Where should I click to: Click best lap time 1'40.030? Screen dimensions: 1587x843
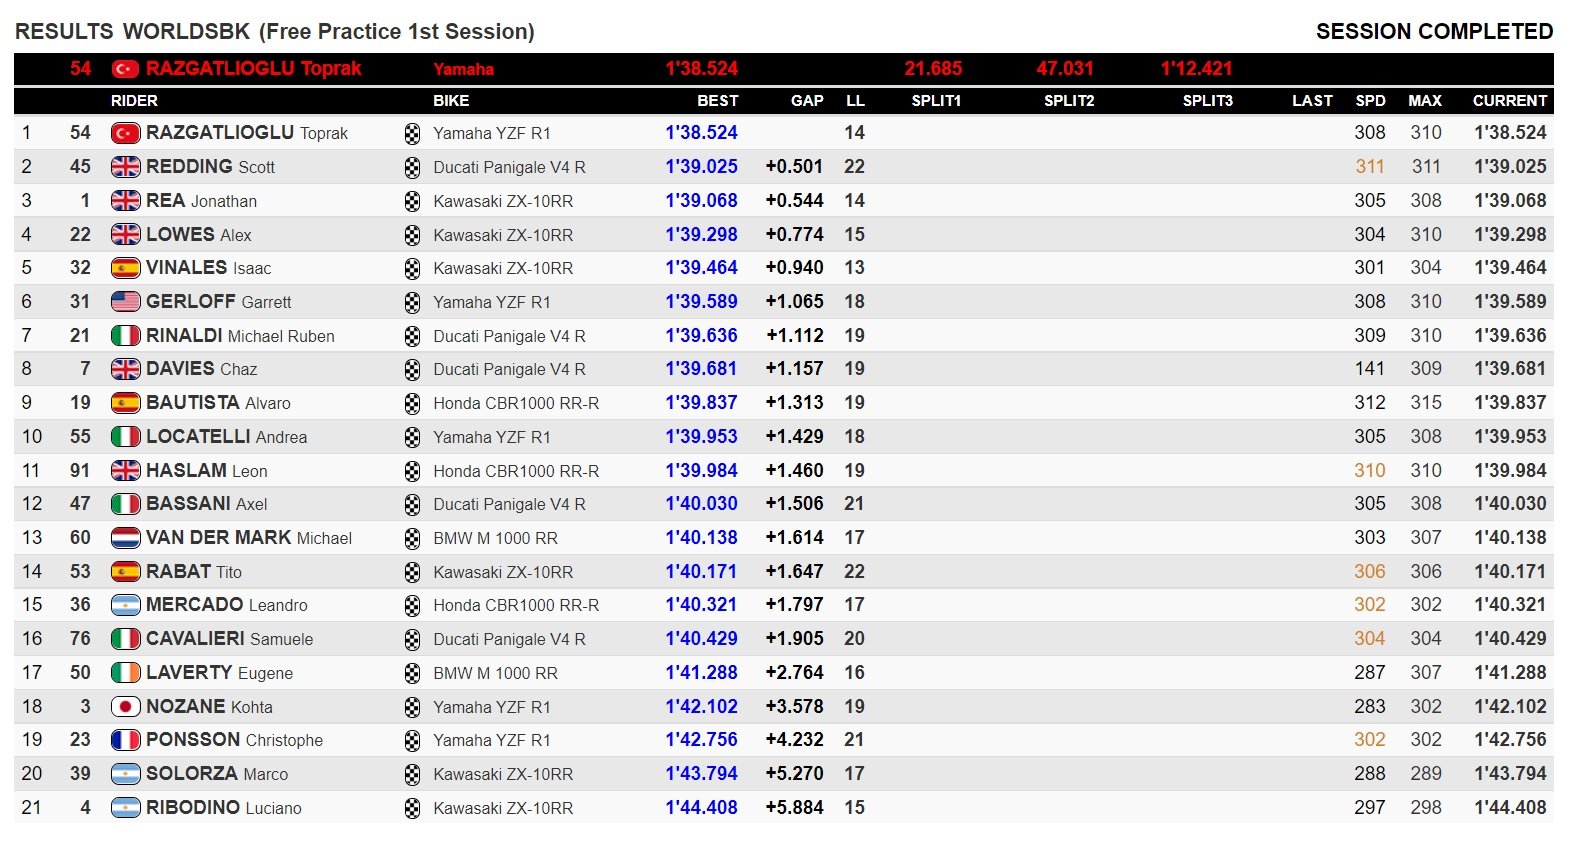tap(701, 504)
